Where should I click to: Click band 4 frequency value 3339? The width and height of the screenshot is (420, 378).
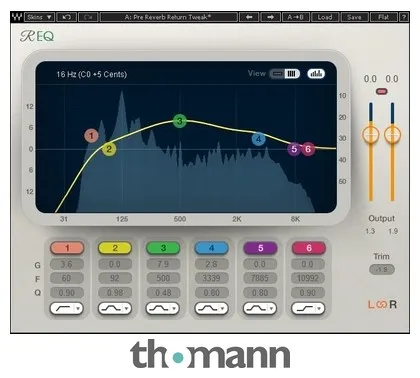click(x=211, y=278)
